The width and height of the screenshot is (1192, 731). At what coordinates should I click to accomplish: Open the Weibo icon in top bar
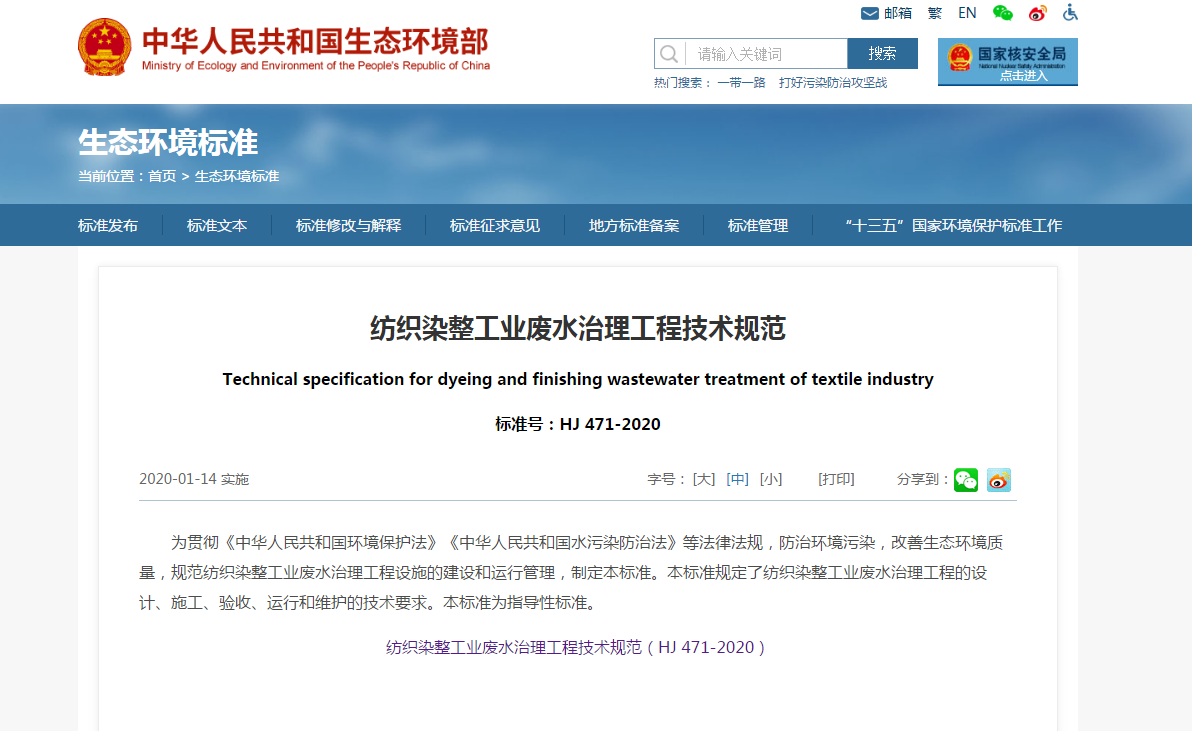click(x=1037, y=13)
